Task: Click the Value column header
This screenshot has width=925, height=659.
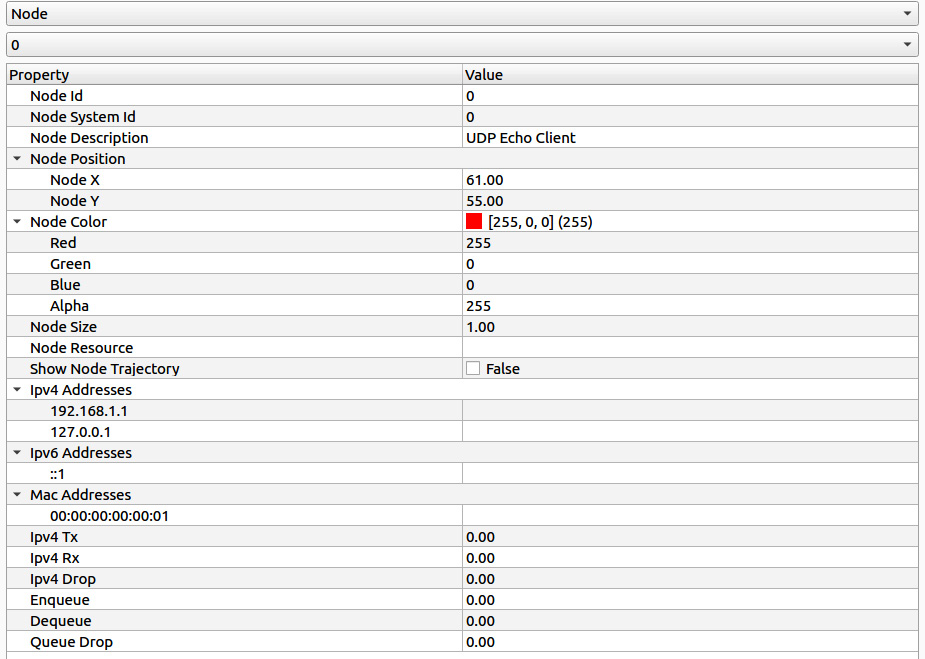Action: [690, 75]
